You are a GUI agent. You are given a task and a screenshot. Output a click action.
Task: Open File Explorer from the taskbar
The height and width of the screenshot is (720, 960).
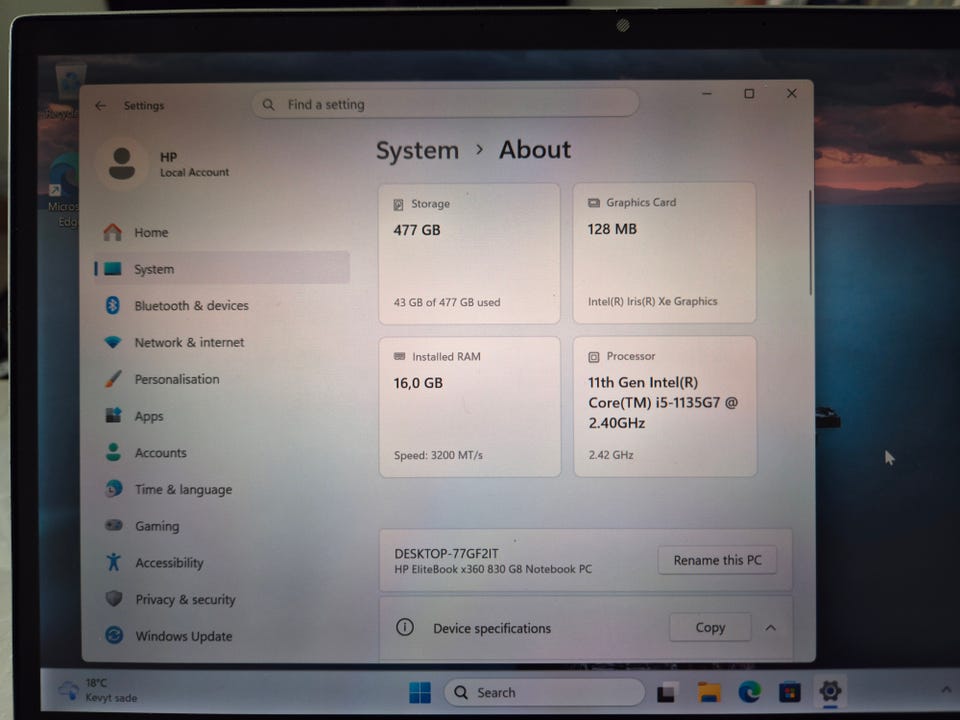tap(709, 692)
